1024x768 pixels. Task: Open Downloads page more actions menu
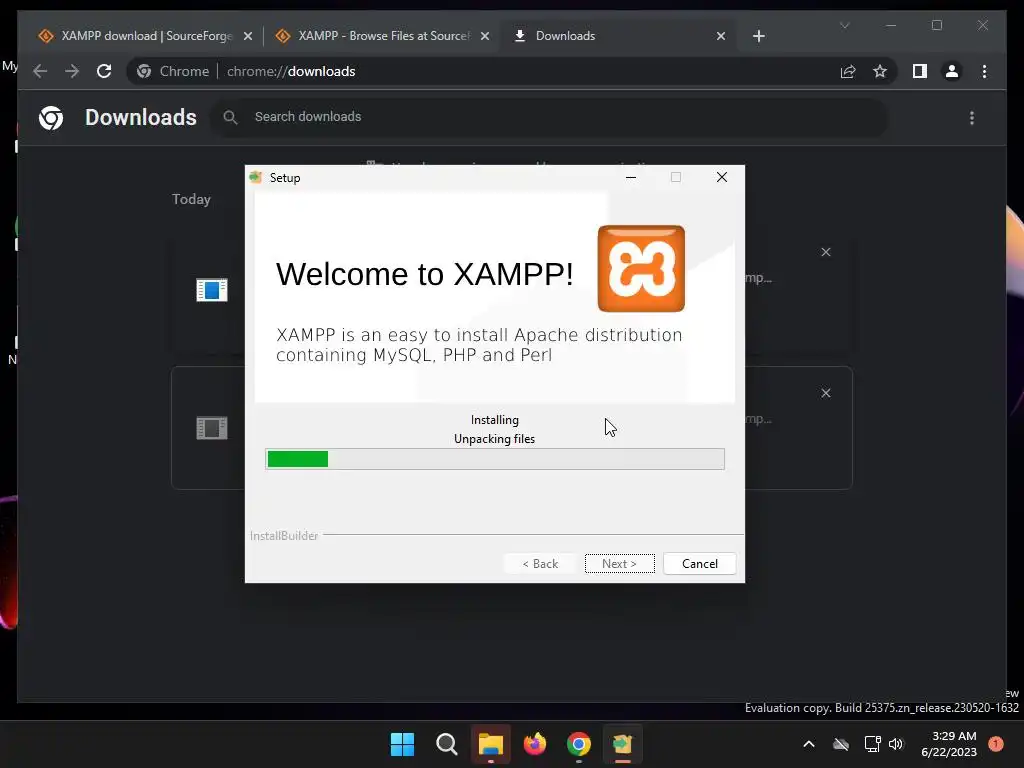(972, 118)
